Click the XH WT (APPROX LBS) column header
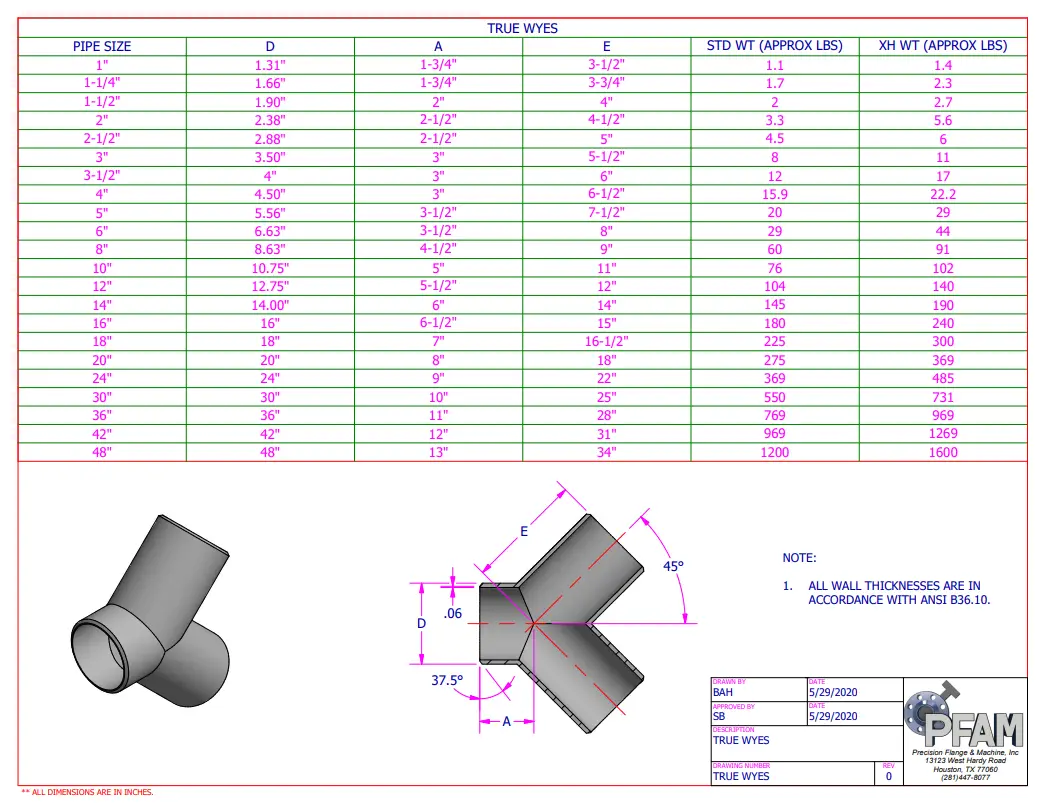Screen dimensions: 1044x803 pos(942,46)
